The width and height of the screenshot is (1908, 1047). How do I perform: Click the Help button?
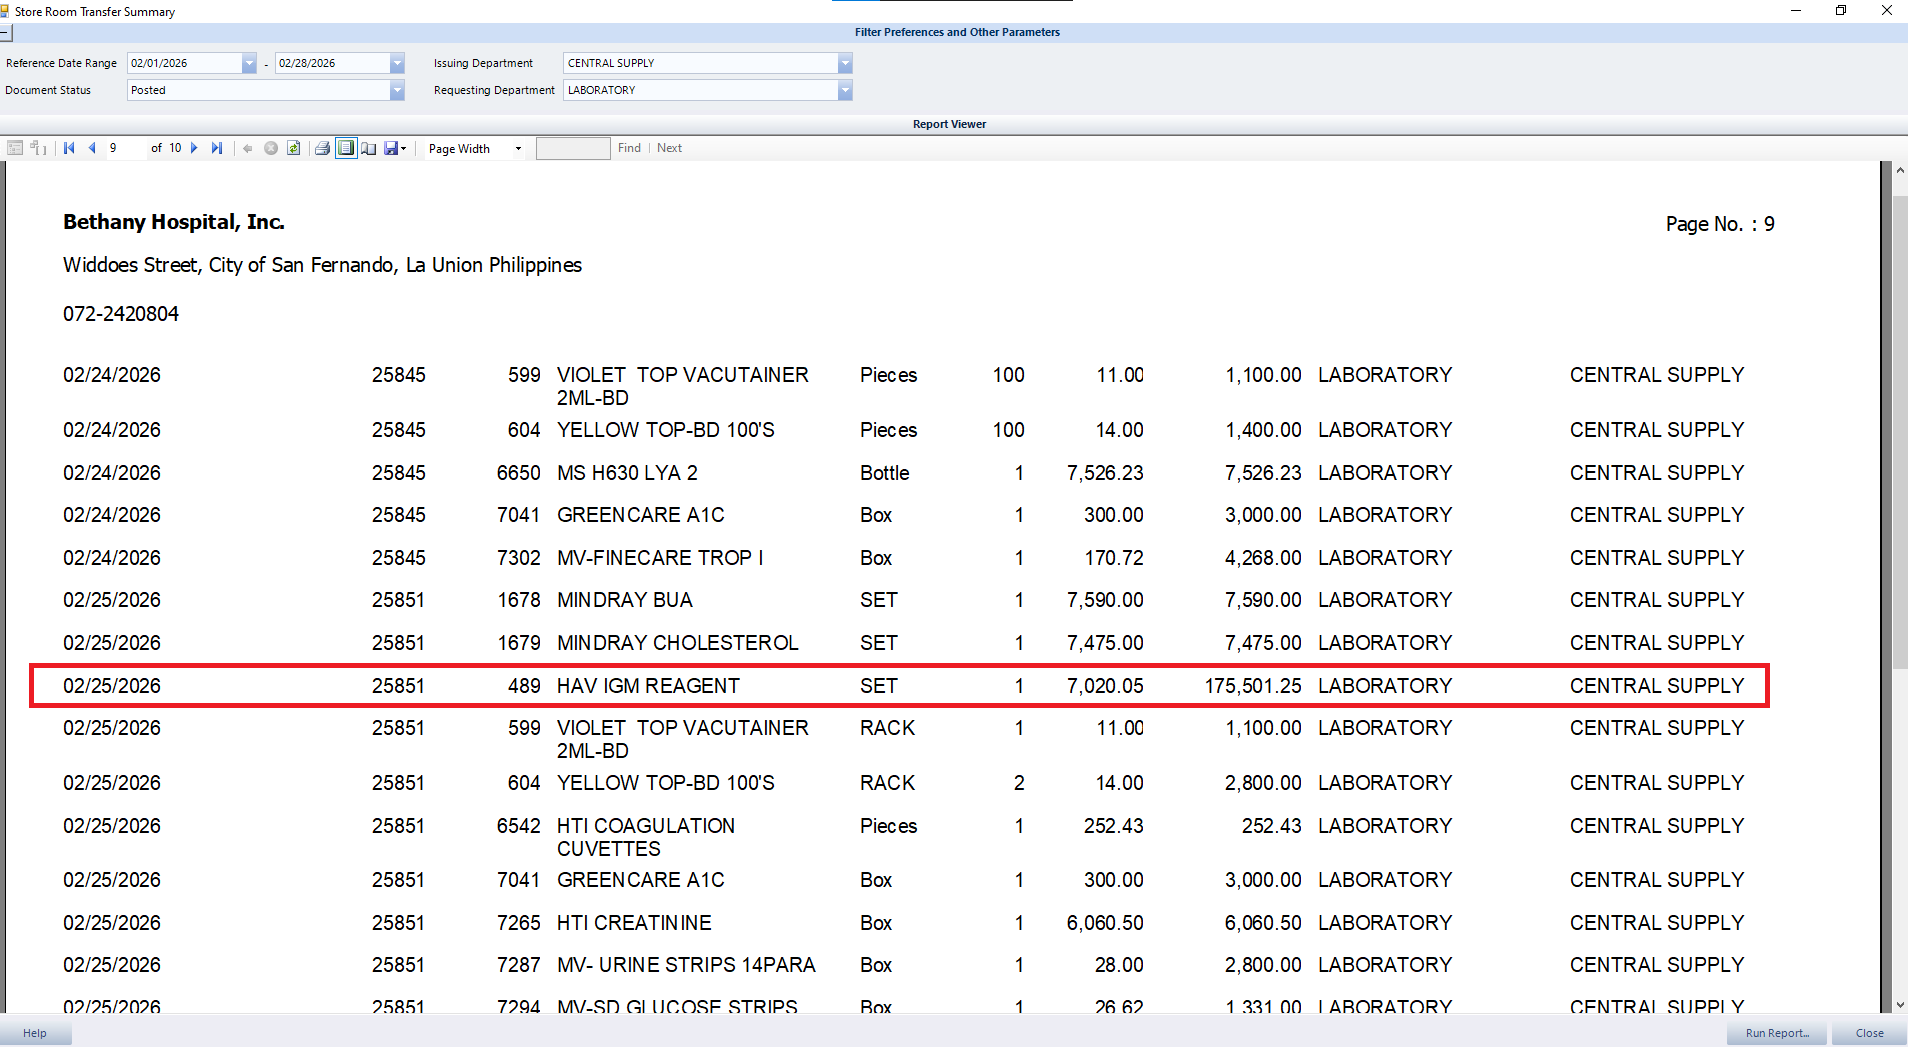point(35,1033)
